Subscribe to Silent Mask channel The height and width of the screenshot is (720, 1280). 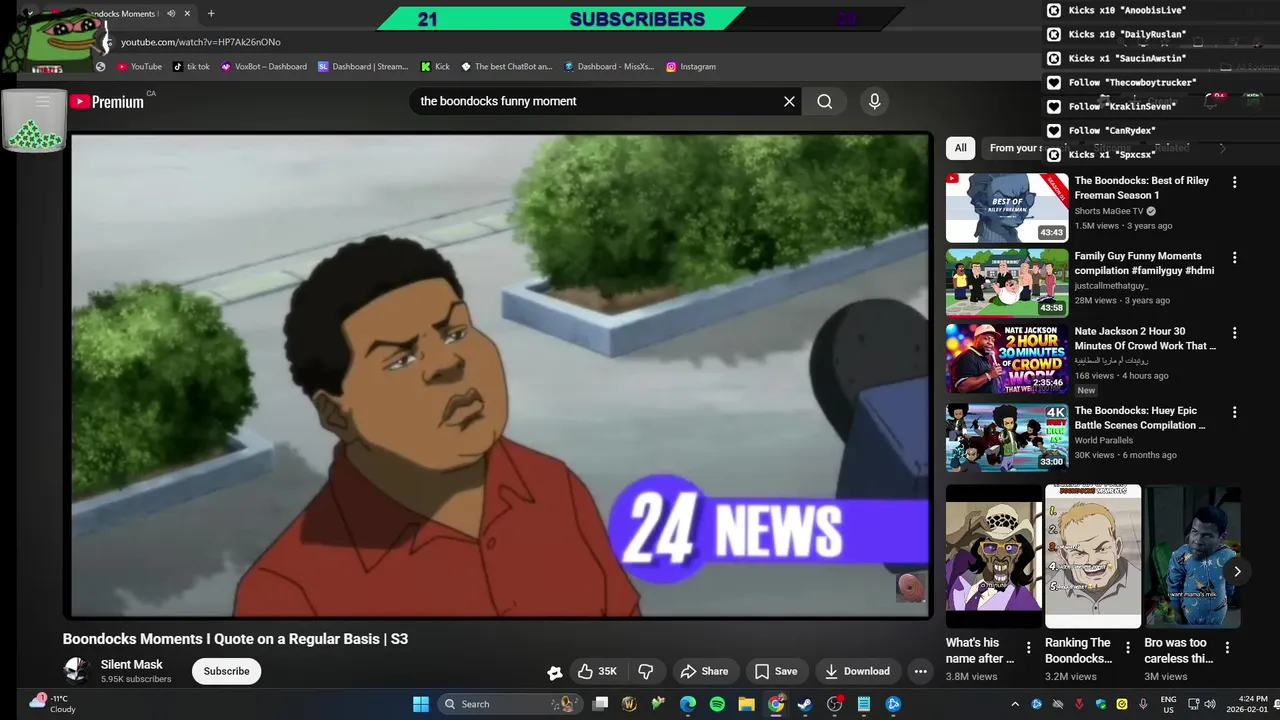(x=227, y=671)
